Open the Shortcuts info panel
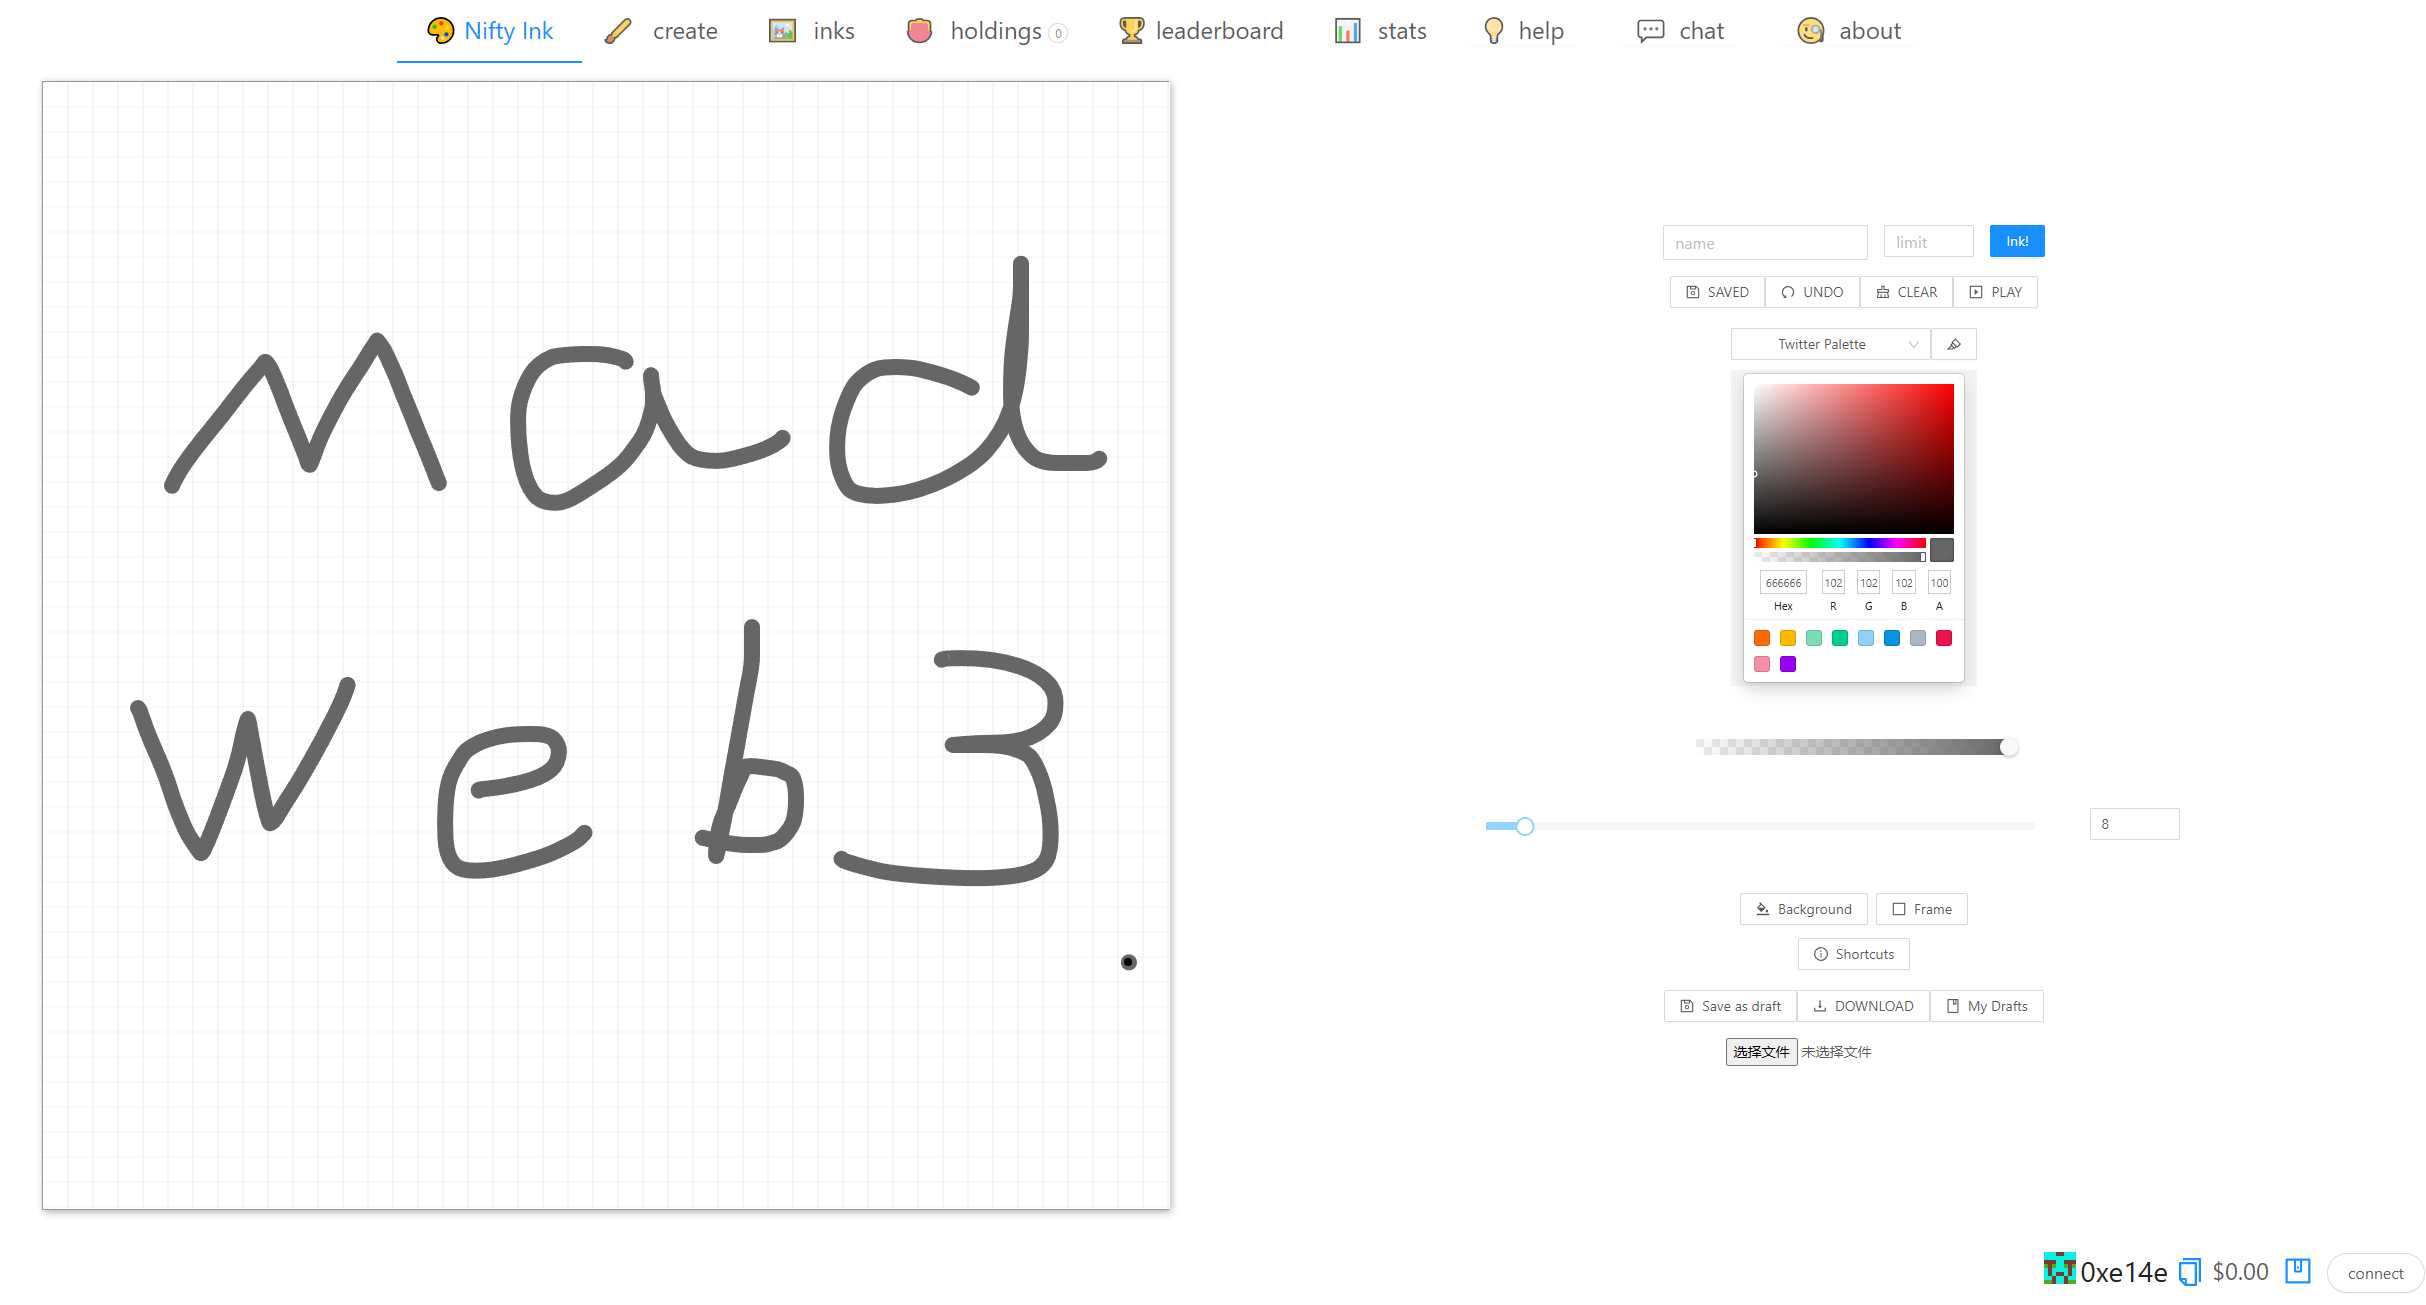Viewport: 2426px width, 1305px height. [x=1853, y=954]
